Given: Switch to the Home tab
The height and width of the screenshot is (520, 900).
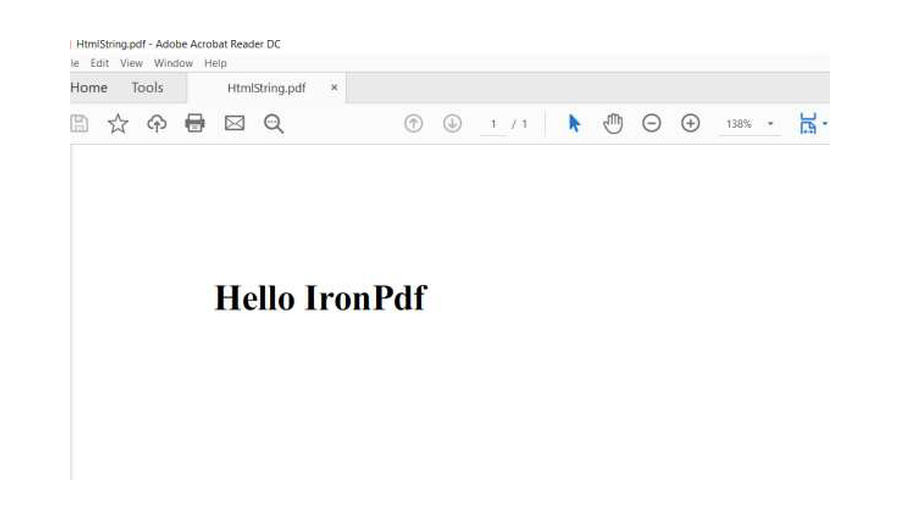Looking at the screenshot, I should pos(89,88).
